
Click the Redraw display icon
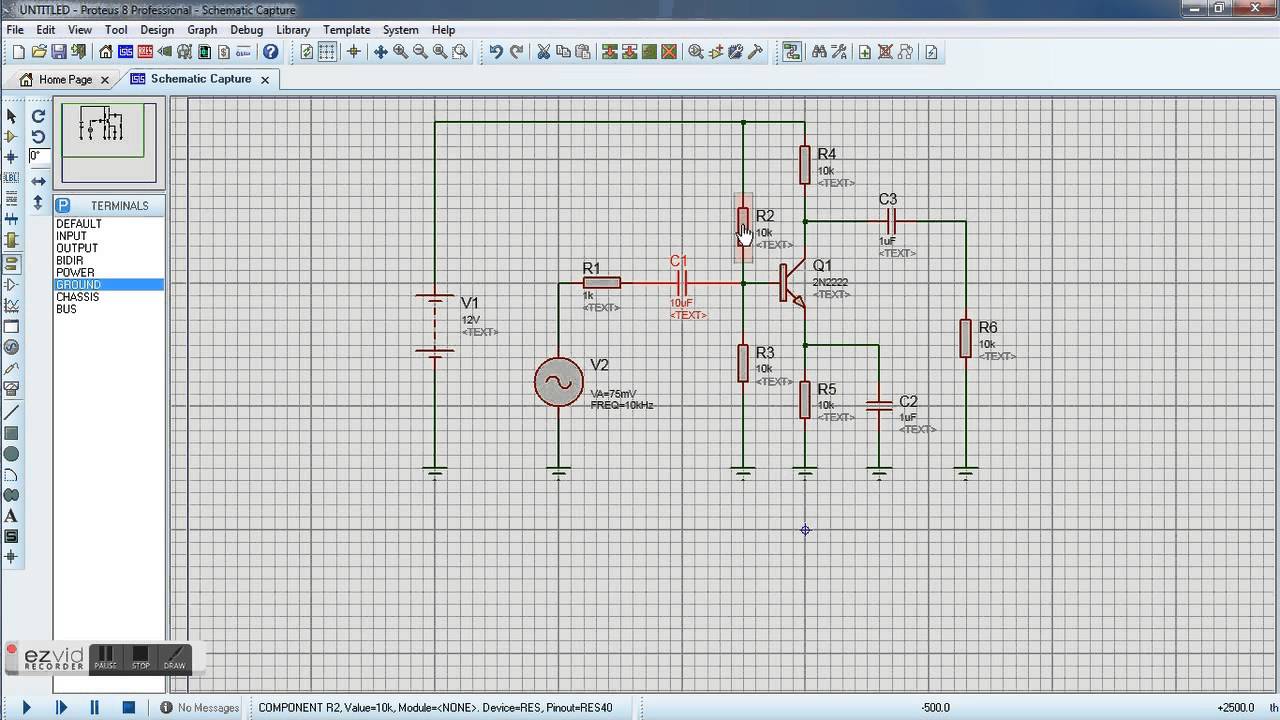pyautogui.click(x=306, y=52)
